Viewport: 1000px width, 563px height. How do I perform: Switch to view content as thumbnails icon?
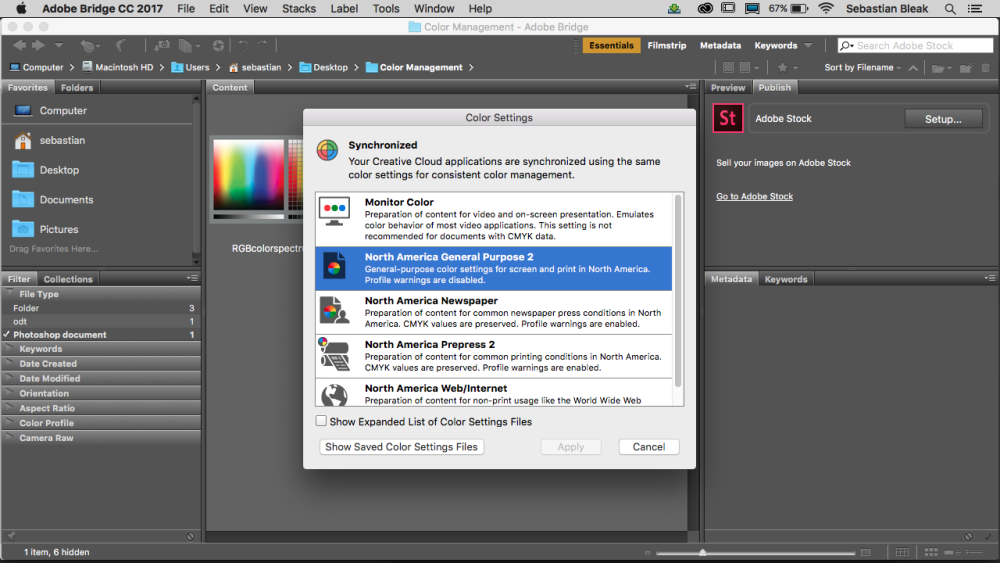[931, 552]
